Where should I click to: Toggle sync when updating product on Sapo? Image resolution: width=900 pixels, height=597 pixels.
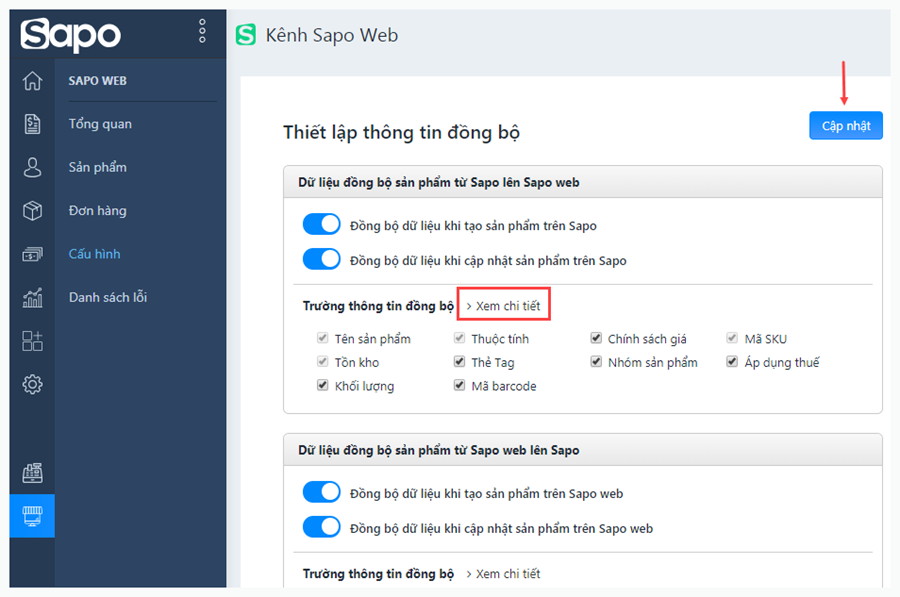[321, 259]
